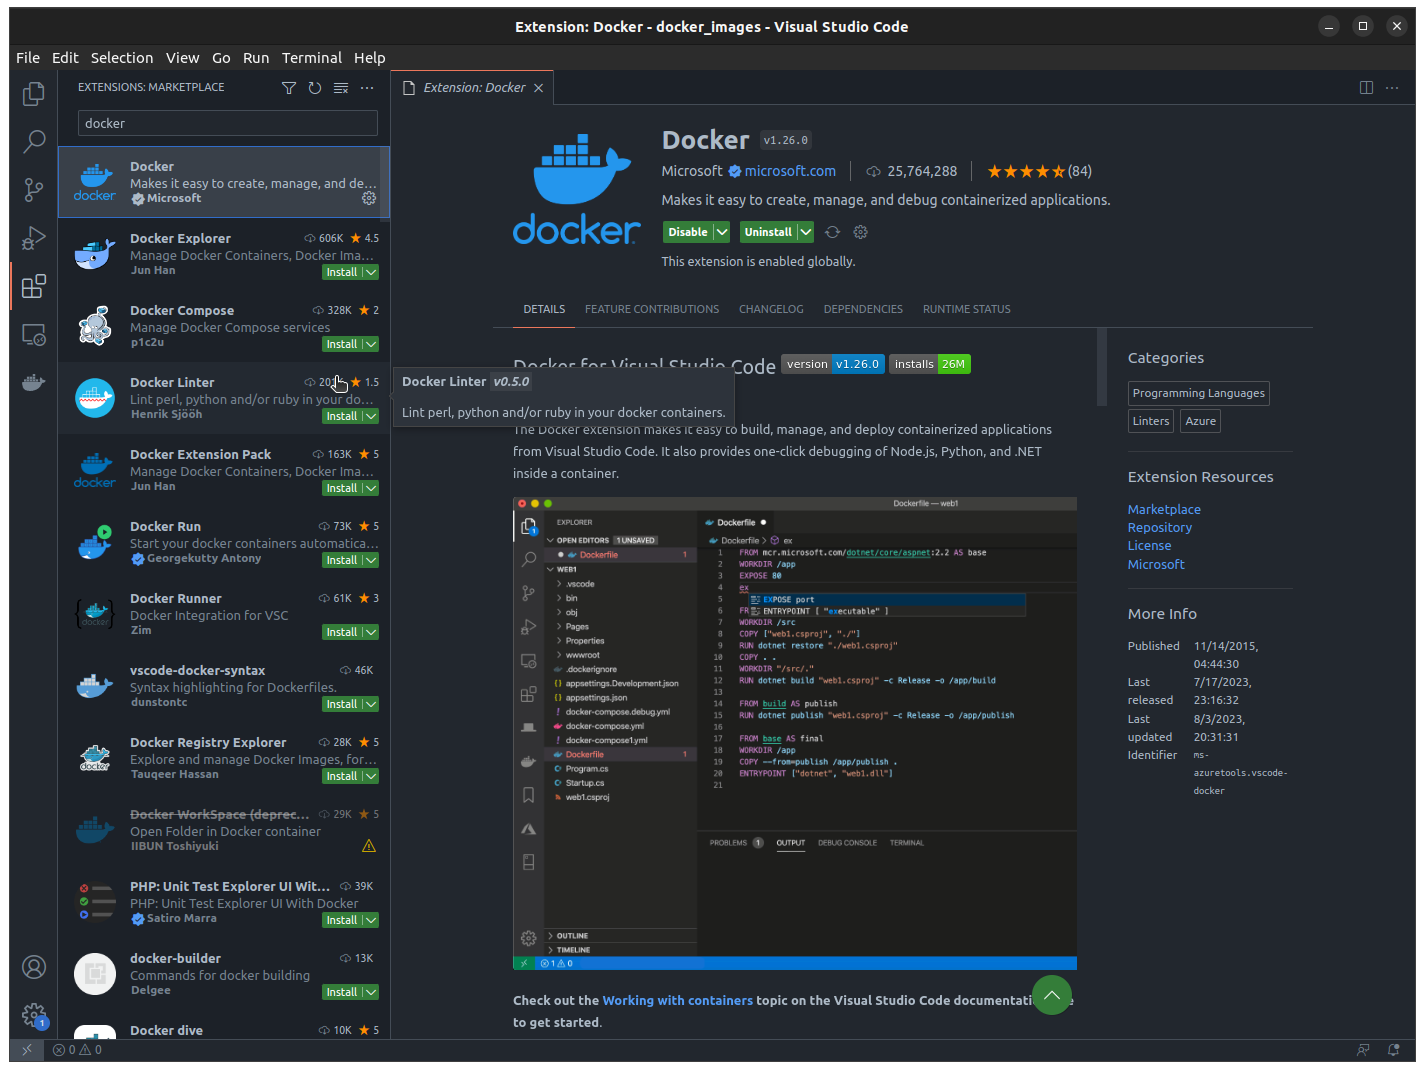The width and height of the screenshot is (1425, 1071).
Task: Open the Remote Explorer view
Action: pos(33,335)
